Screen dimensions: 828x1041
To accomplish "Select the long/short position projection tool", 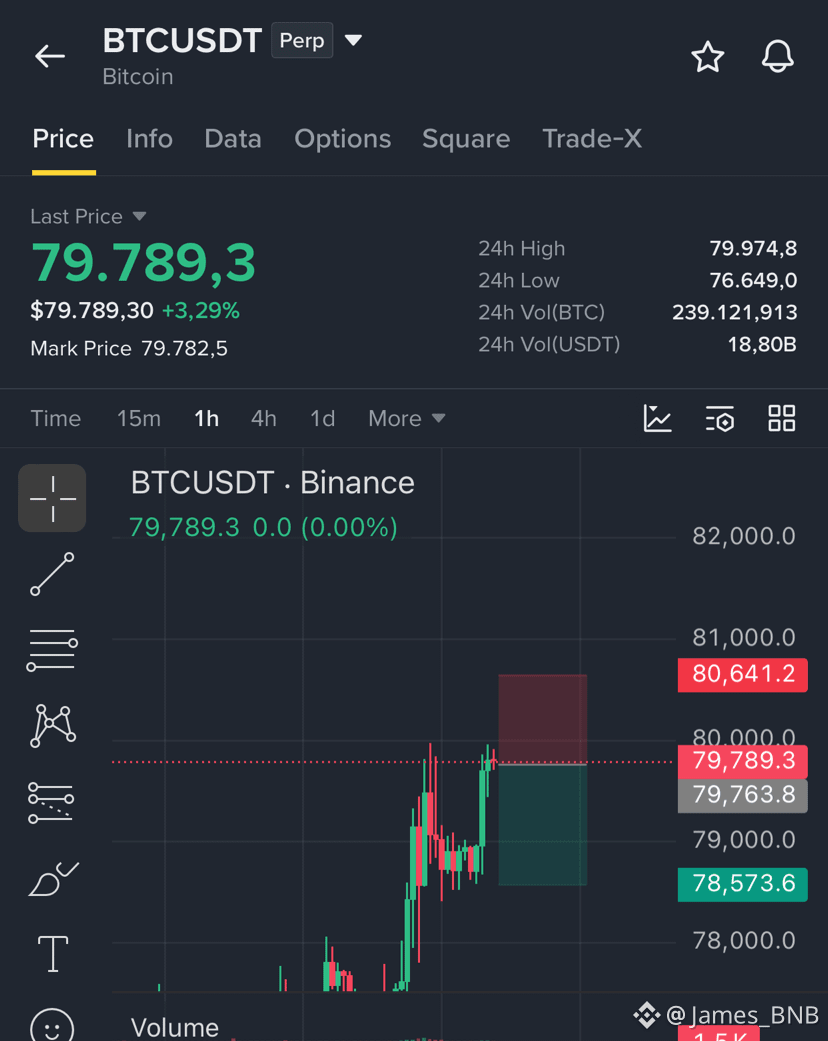I will pyautogui.click(x=51, y=803).
